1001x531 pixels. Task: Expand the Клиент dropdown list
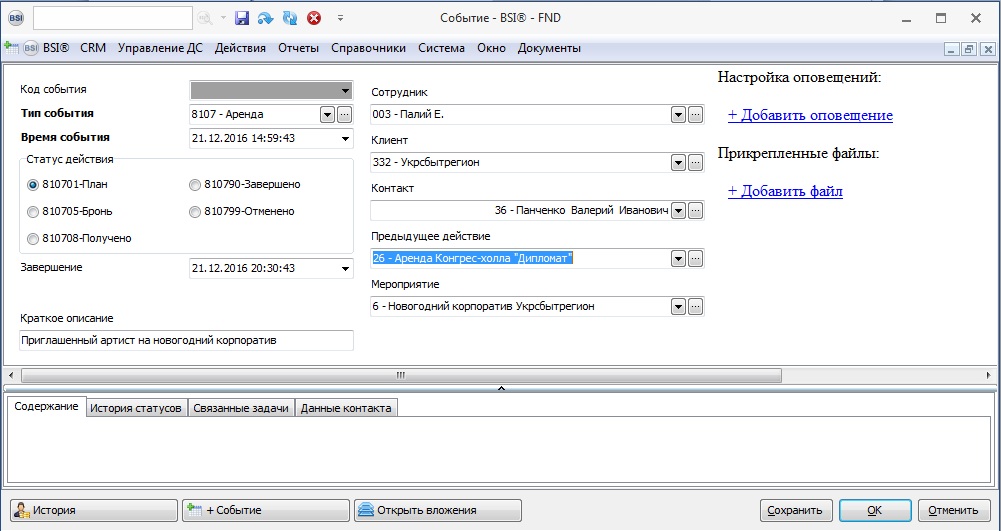[678, 163]
